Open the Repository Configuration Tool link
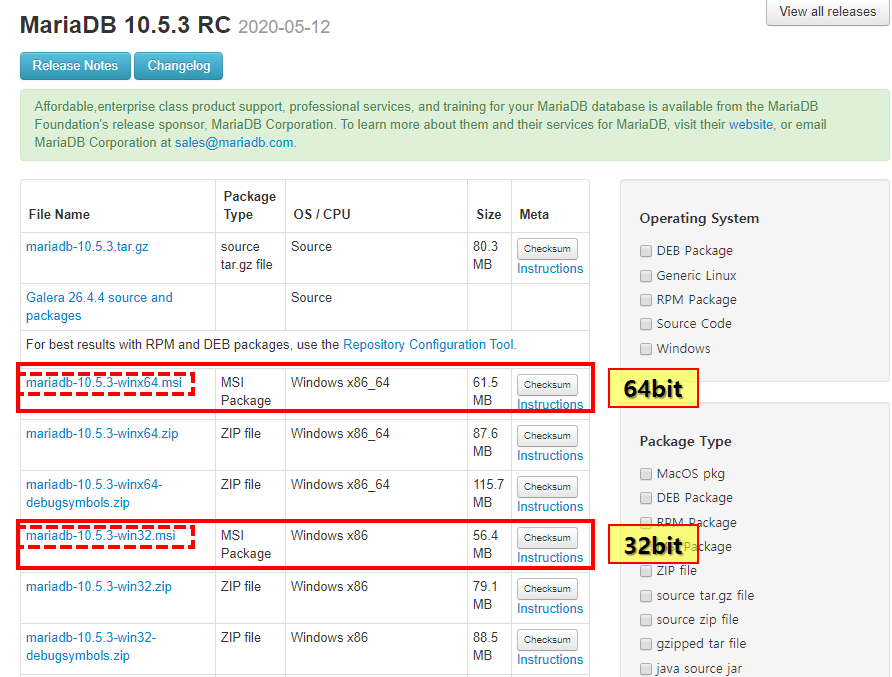Image resolution: width=892 pixels, height=677 pixels. [x=428, y=345]
